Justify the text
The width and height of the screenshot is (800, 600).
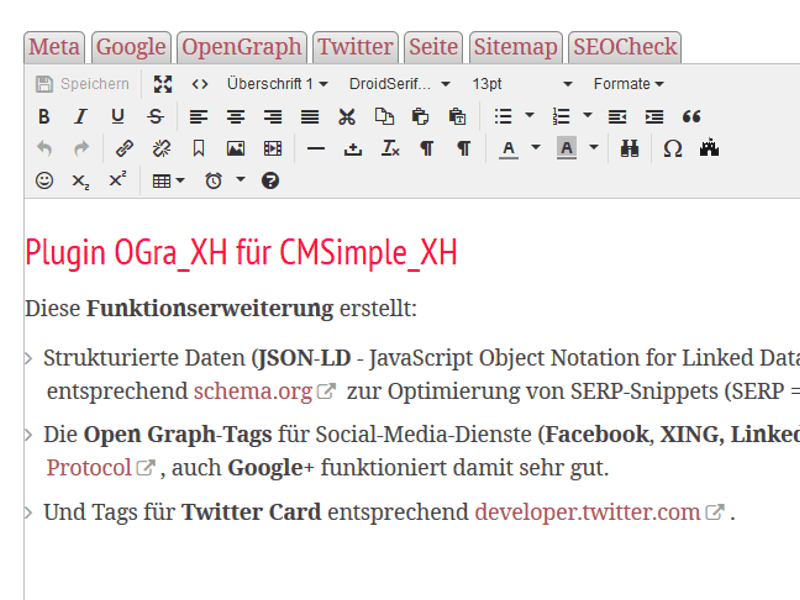(x=310, y=117)
